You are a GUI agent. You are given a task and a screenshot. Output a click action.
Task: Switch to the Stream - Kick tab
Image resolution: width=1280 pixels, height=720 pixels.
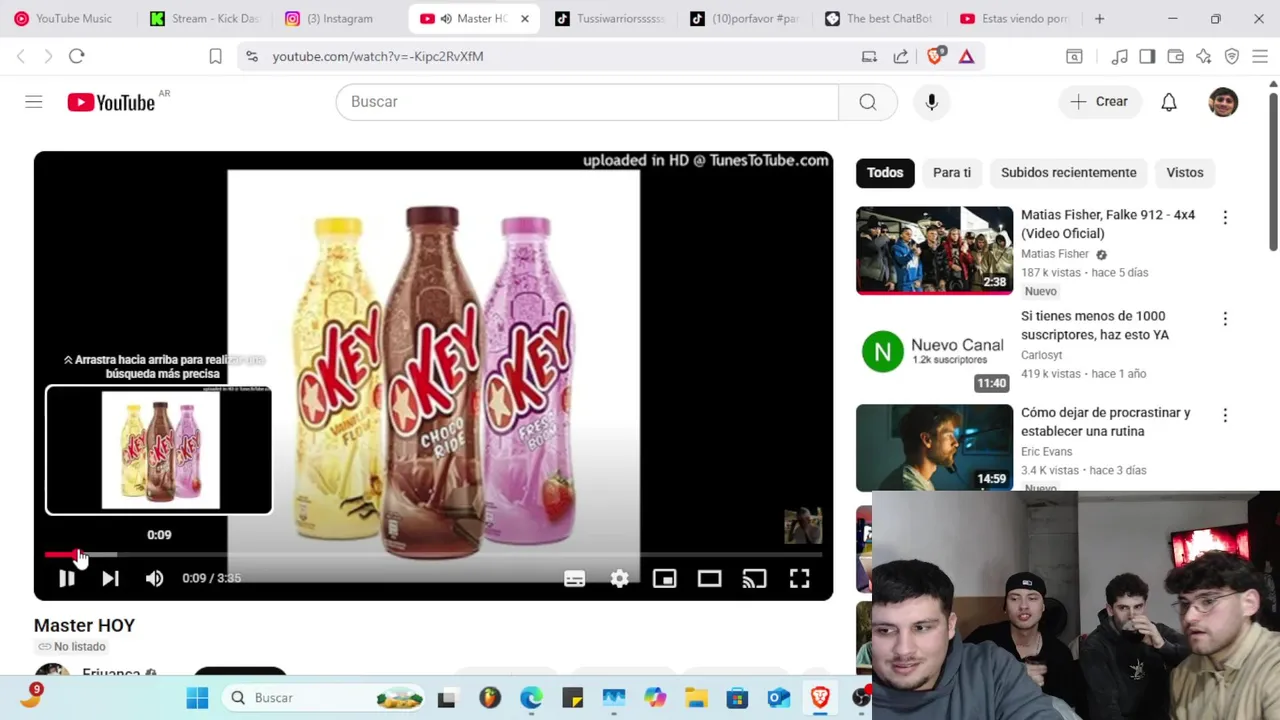(205, 19)
